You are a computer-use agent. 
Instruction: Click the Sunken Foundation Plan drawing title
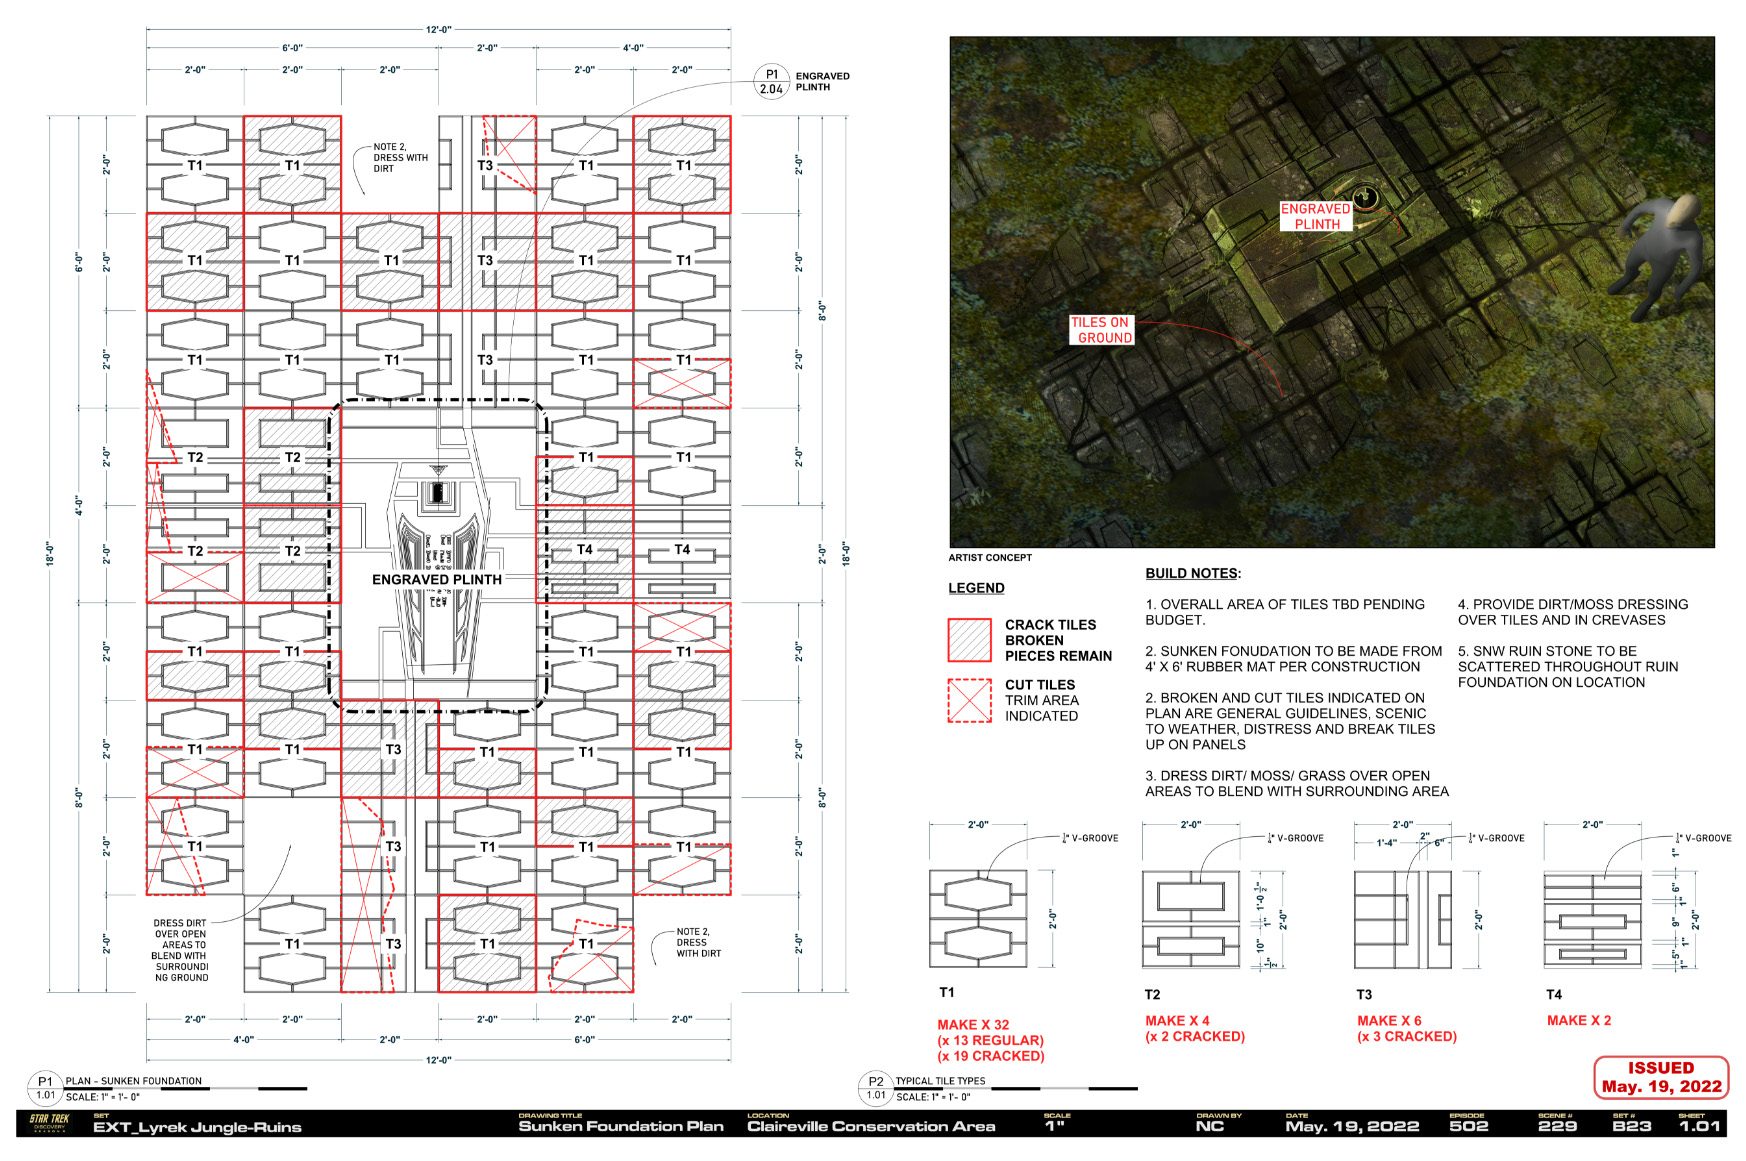(620, 1127)
